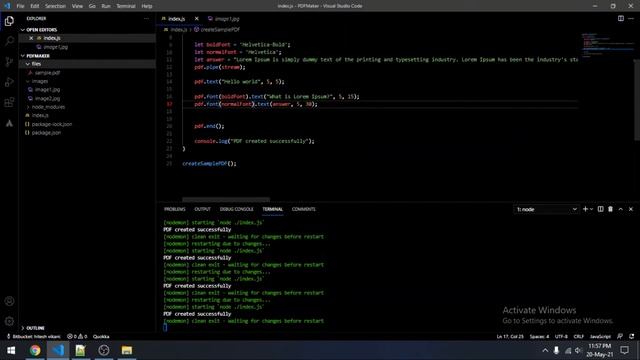Open the Manage gear in activity bar

click(x=9, y=321)
